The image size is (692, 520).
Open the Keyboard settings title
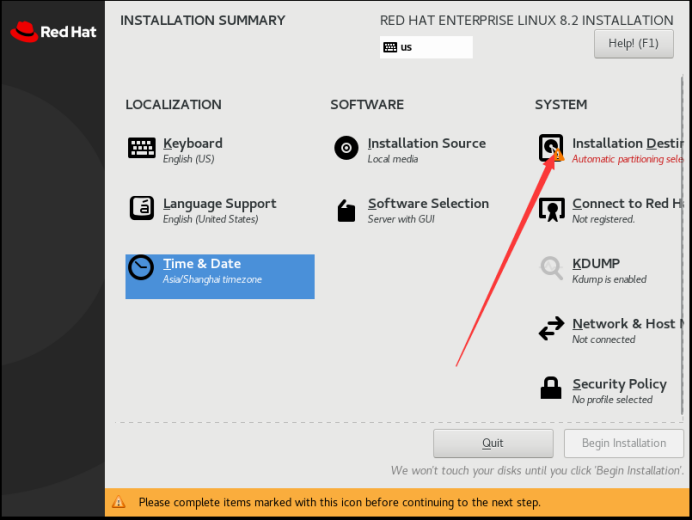point(192,143)
